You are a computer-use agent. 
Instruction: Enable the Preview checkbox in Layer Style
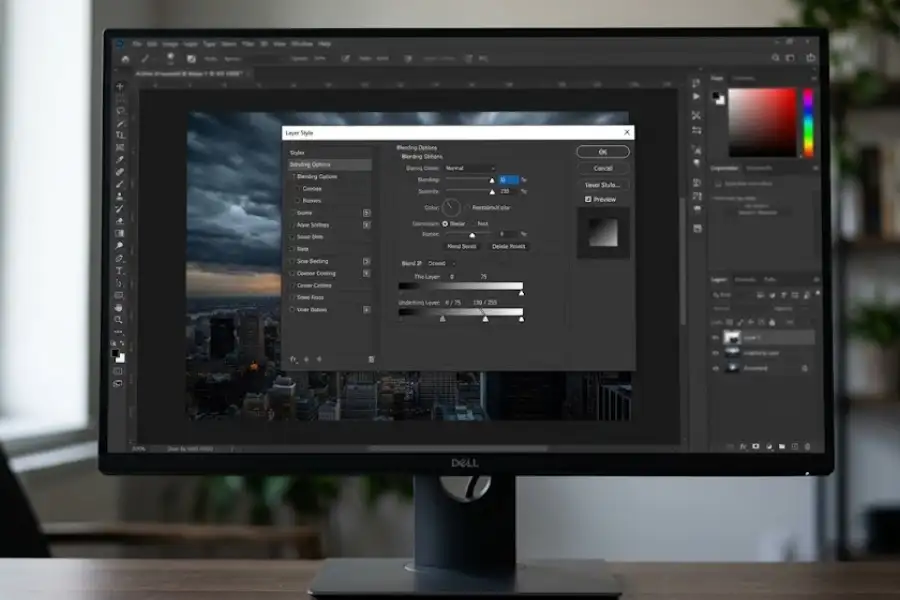587,199
